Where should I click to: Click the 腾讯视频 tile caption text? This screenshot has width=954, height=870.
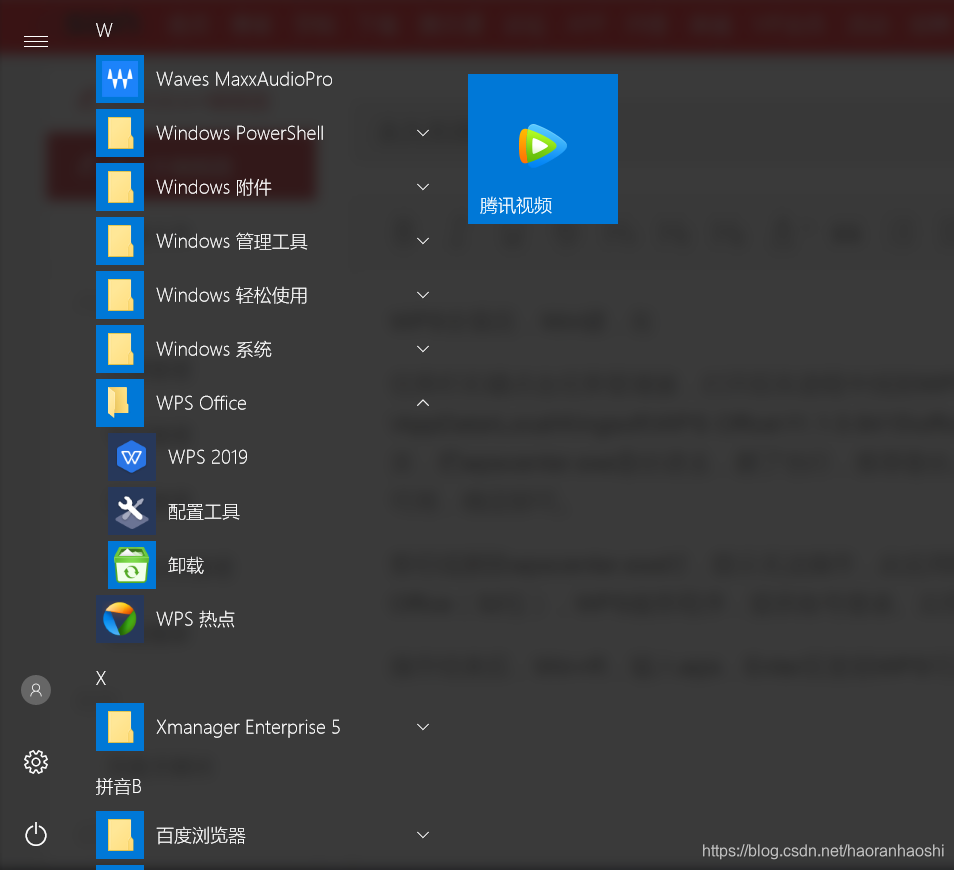(x=515, y=206)
